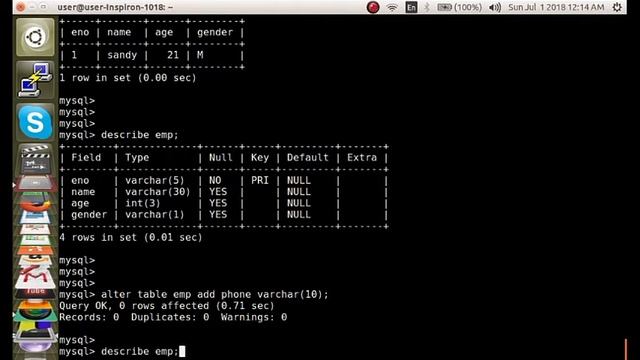Click the 'Field' column header
This screenshot has width=640, height=360.
point(86,158)
